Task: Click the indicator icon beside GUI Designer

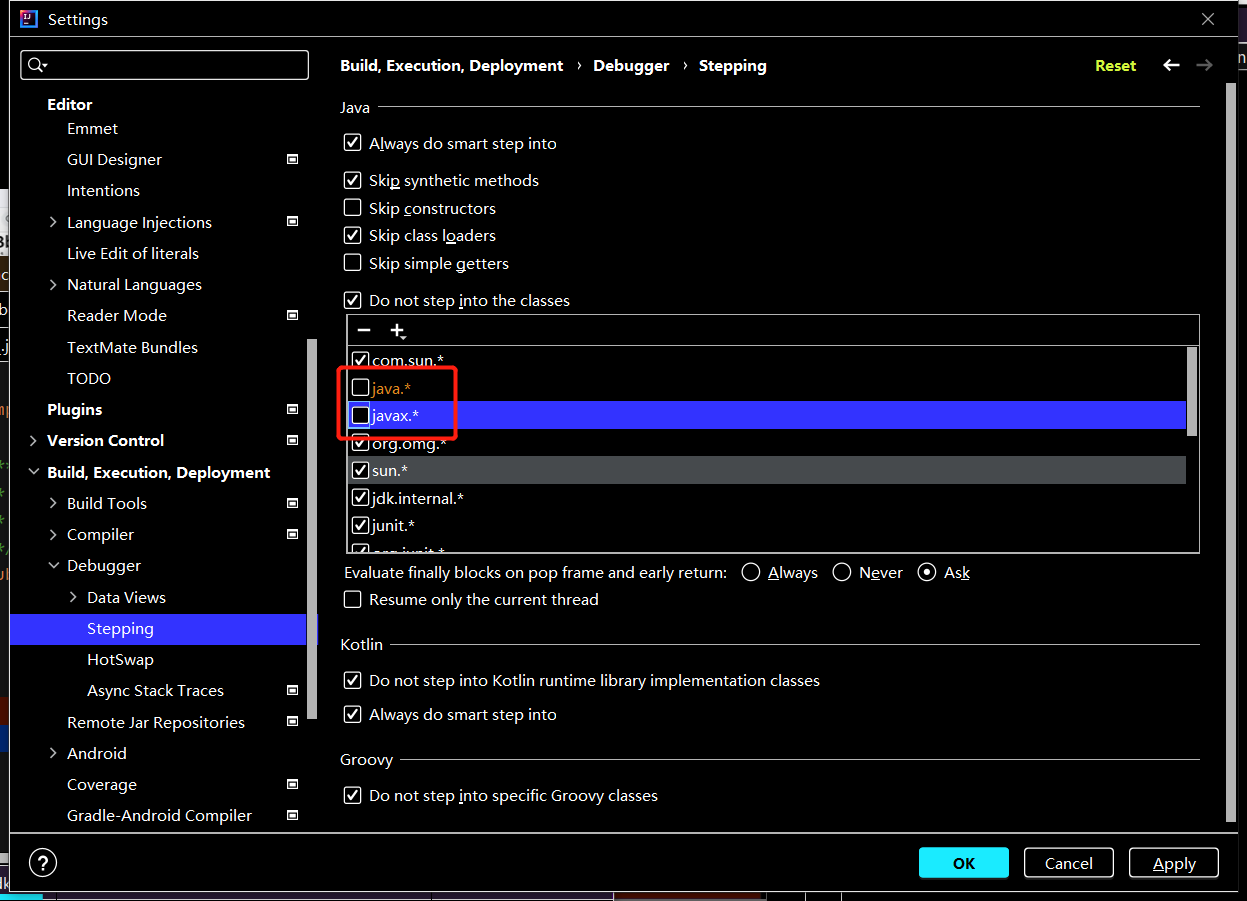Action: coord(291,158)
